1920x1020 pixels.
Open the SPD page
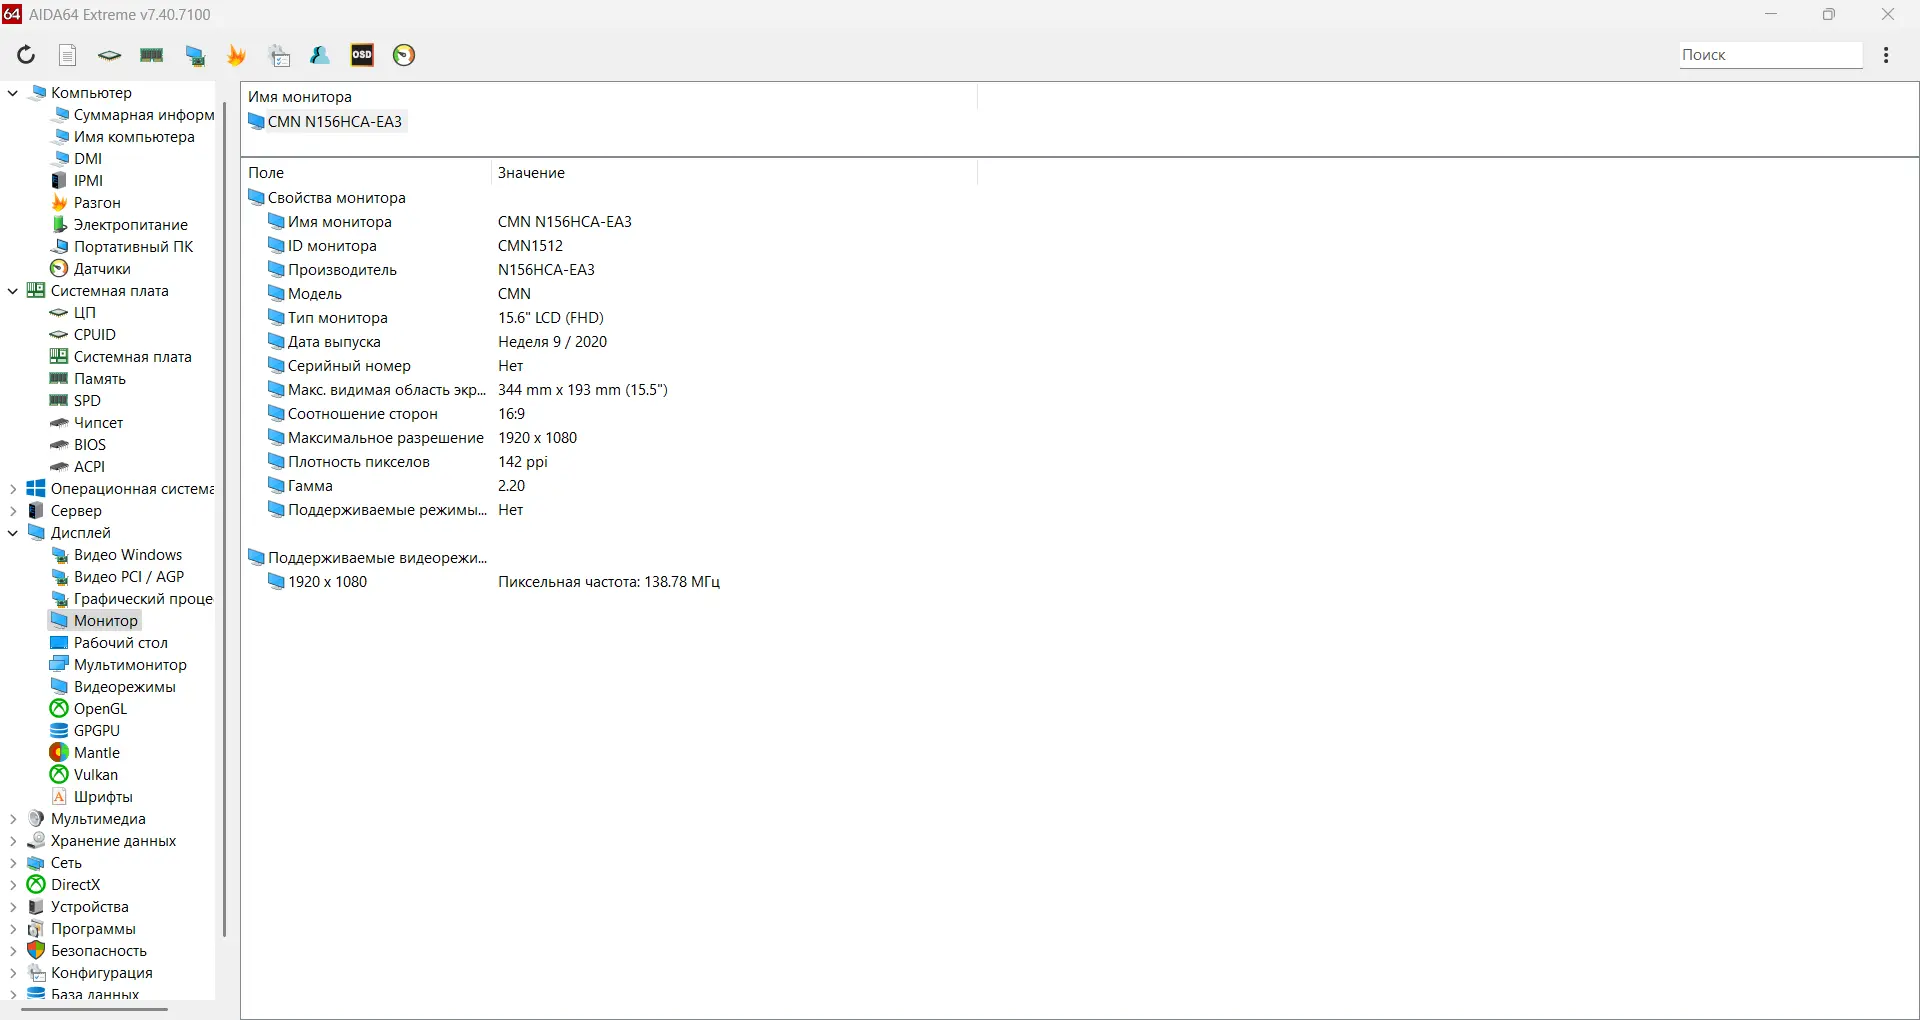click(x=76, y=401)
